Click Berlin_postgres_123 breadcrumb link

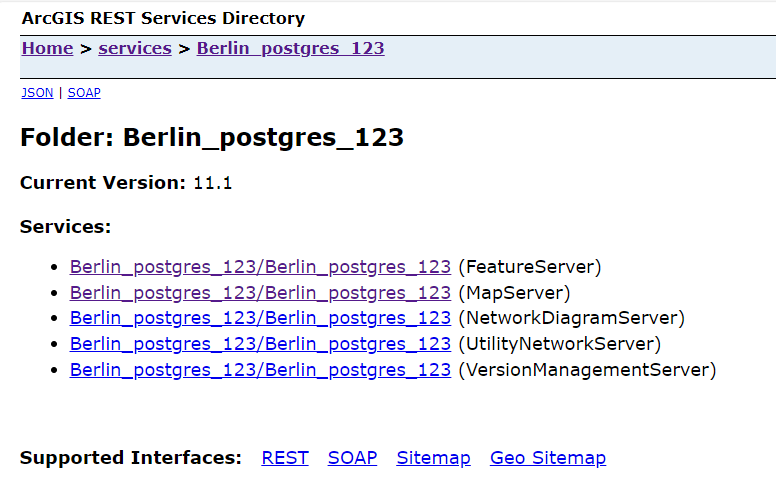pyautogui.click(x=291, y=49)
